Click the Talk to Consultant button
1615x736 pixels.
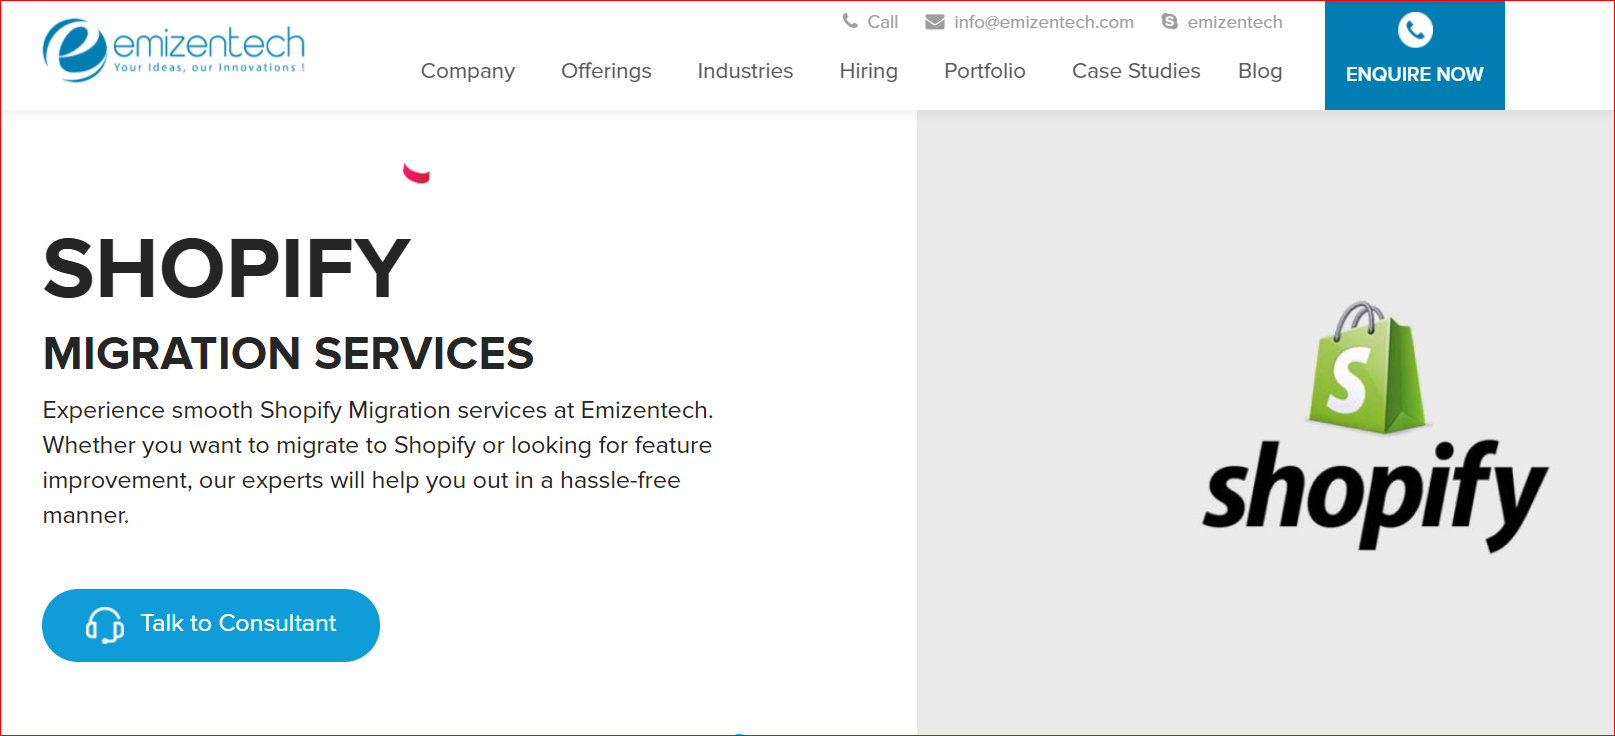211,625
